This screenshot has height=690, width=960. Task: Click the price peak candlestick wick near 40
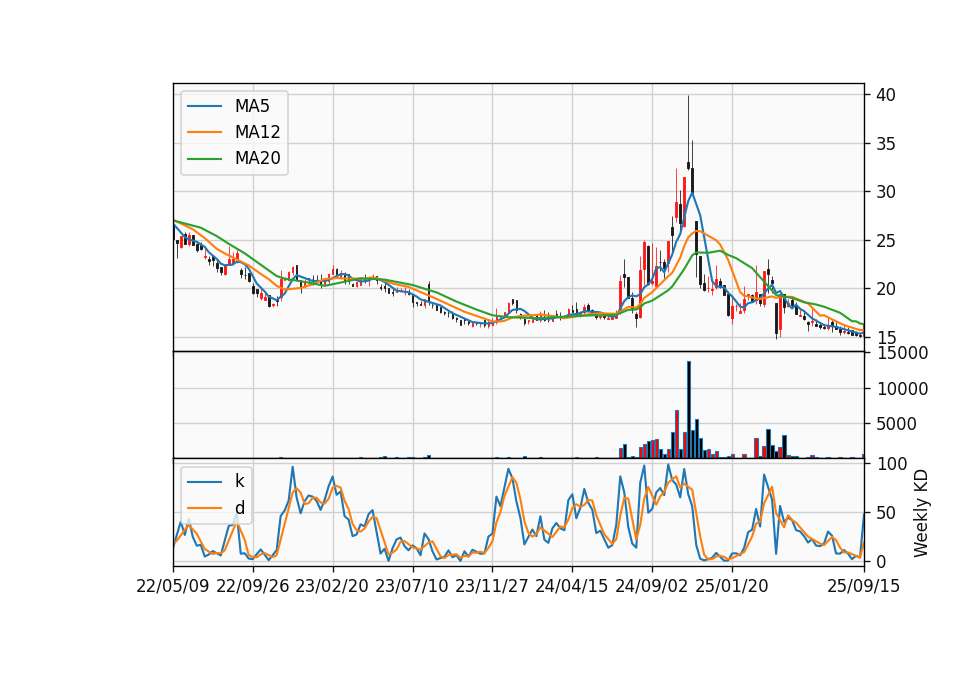click(x=688, y=129)
